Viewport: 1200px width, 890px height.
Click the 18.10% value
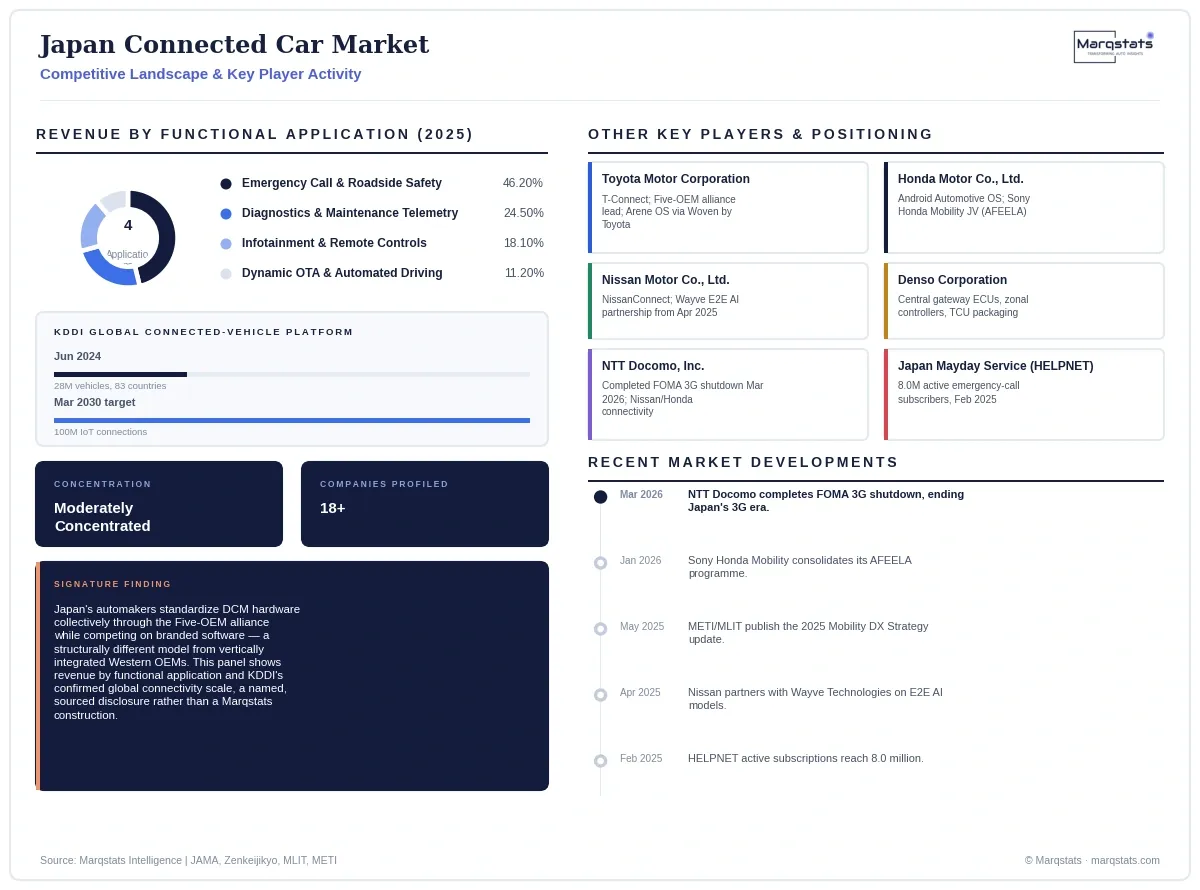pos(524,243)
